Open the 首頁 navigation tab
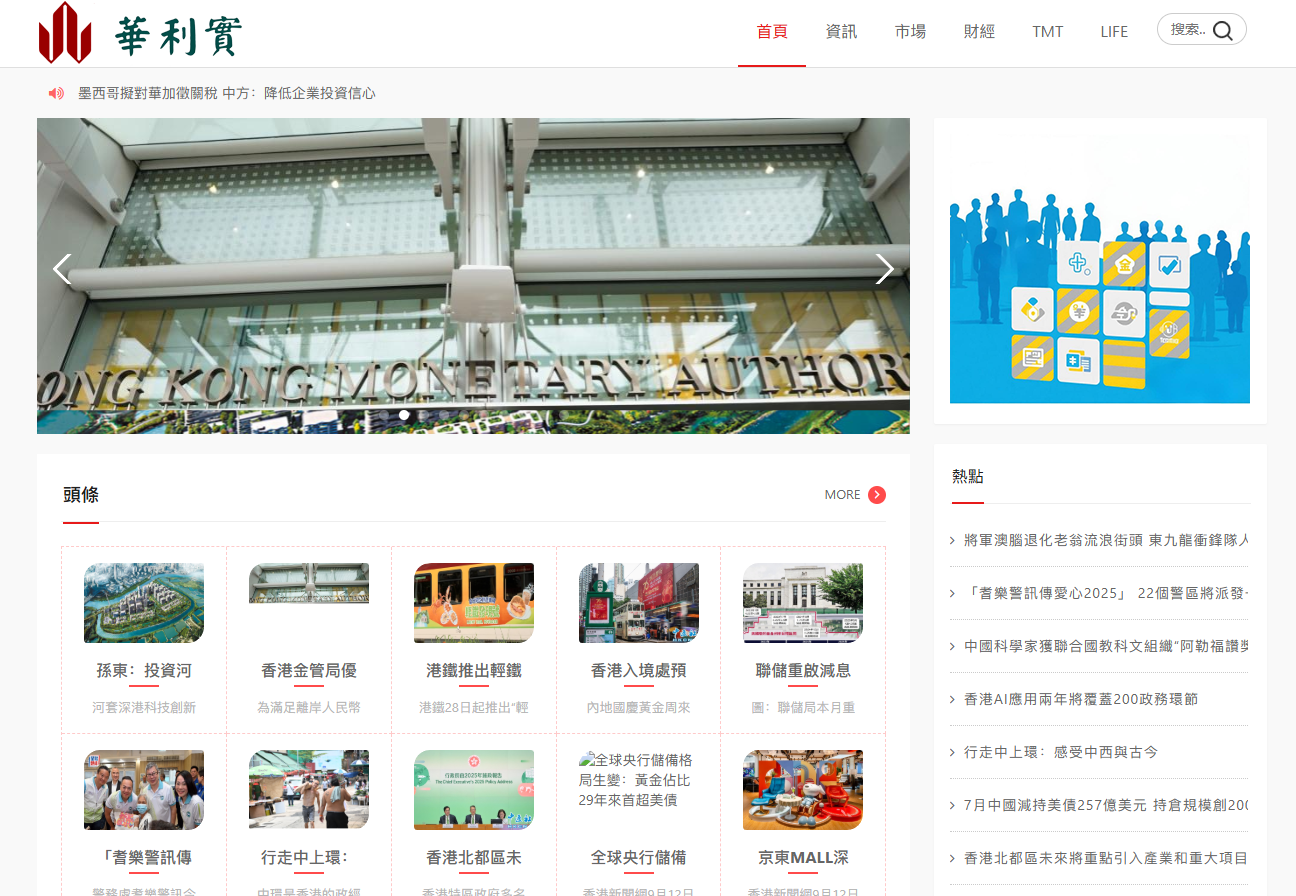This screenshot has height=896, width=1296. coord(771,32)
